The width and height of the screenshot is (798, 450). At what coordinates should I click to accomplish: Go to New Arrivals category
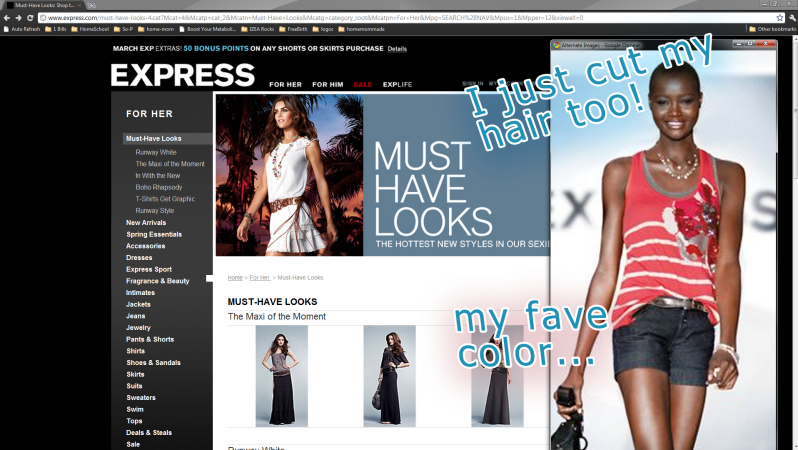click(x=146, y=222)
